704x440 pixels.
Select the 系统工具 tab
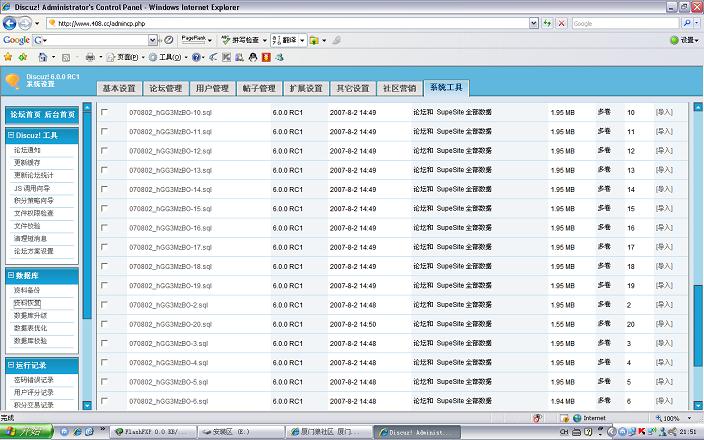(x=446, y=87)
